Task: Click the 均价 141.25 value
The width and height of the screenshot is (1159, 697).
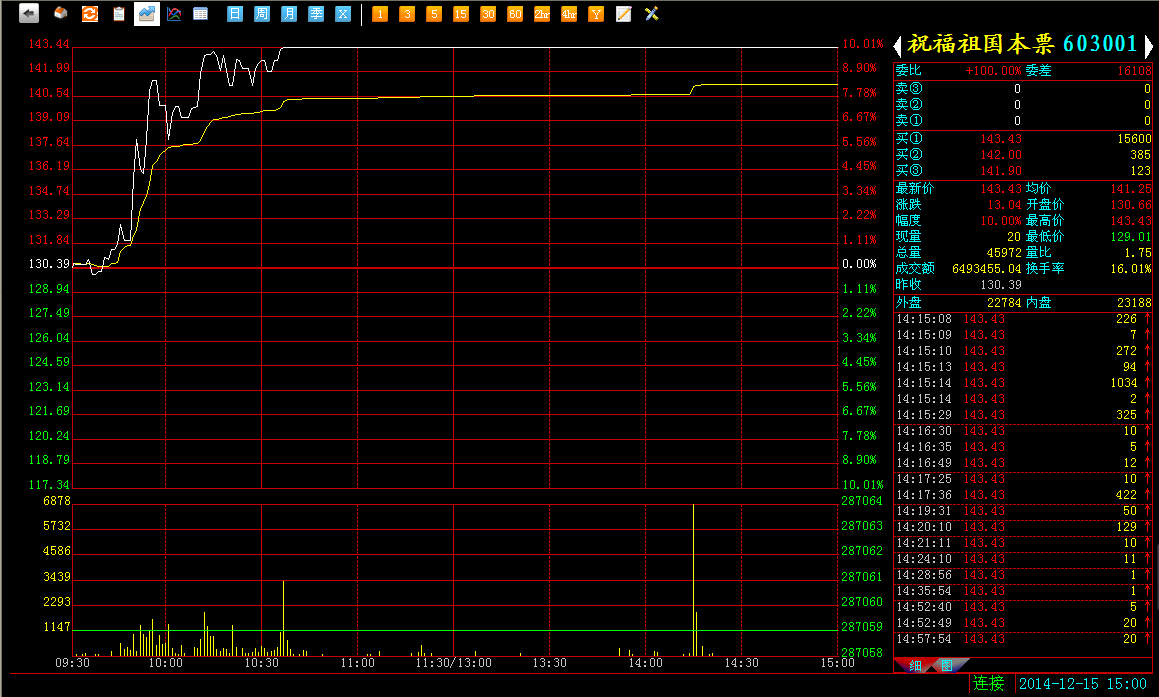Action: pyautogui.click(x=1131, y=189)
